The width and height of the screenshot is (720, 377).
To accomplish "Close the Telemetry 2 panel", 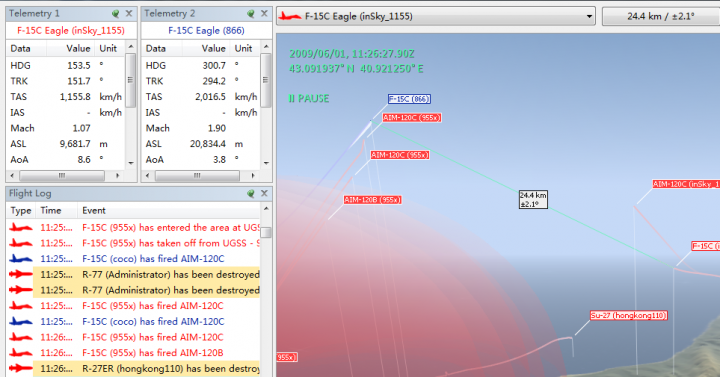I will pos(264,14).
